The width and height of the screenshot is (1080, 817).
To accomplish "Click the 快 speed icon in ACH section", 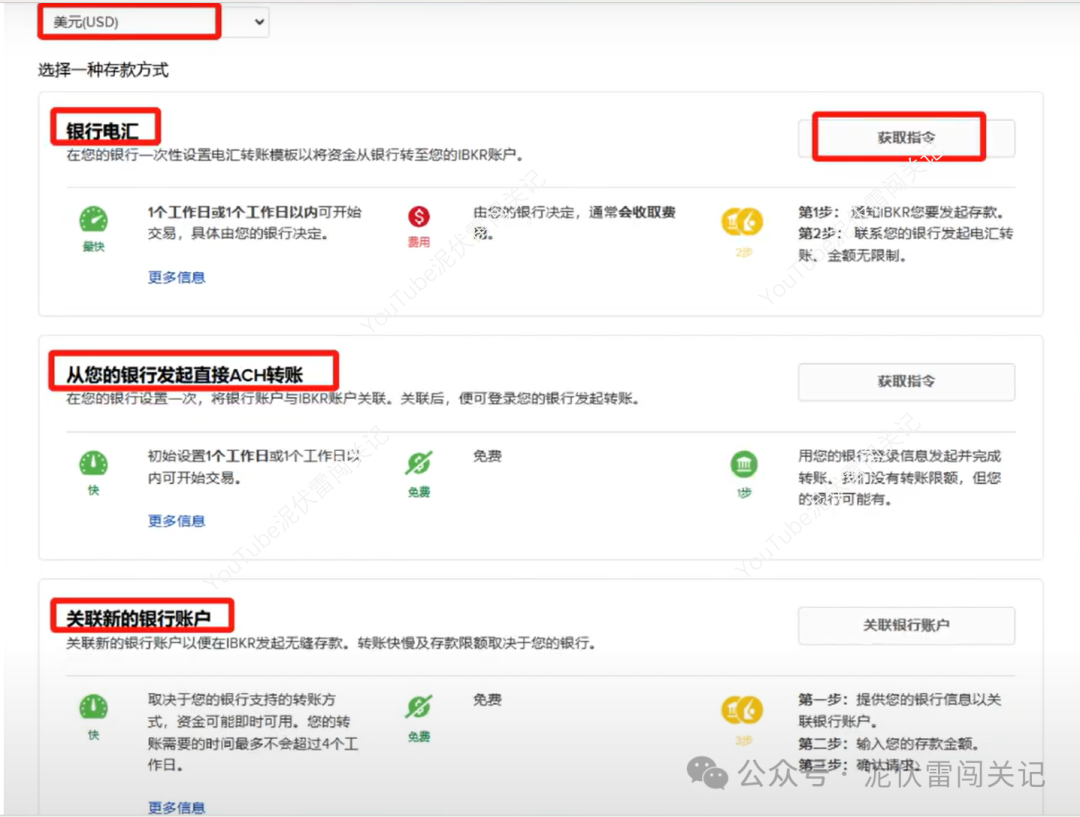I will (93, 463).
